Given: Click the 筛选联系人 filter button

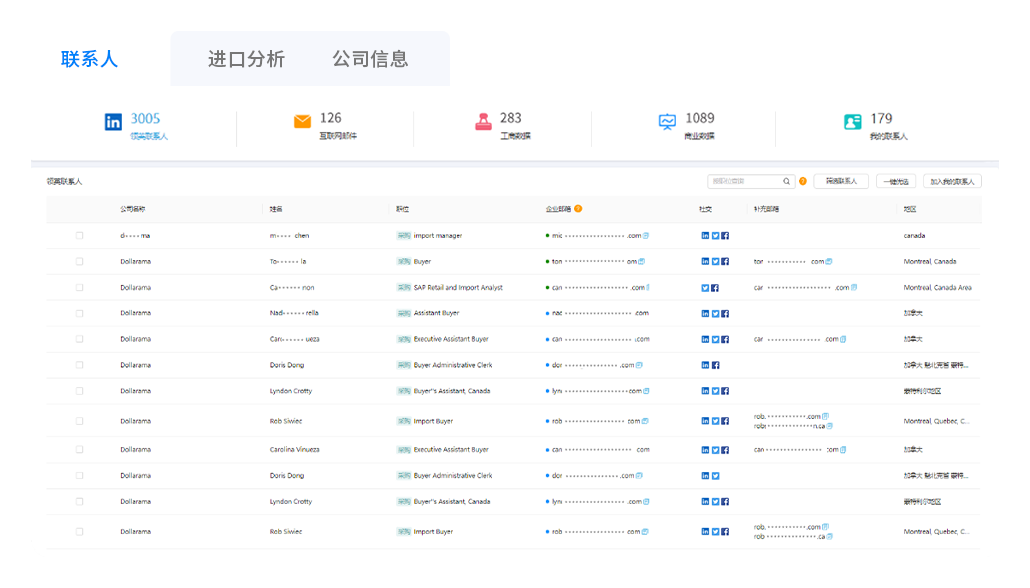Looking at the screenshot, I should pyautogui.click(x=841, y=181).
